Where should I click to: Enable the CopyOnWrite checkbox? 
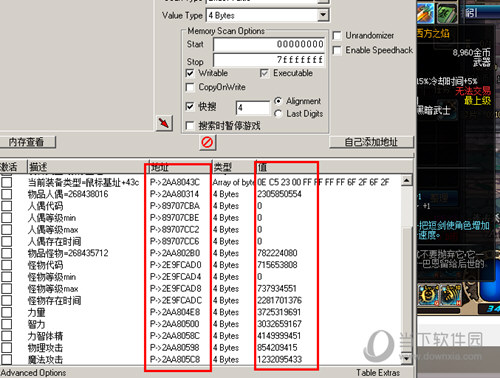click(x=190, y=87)
